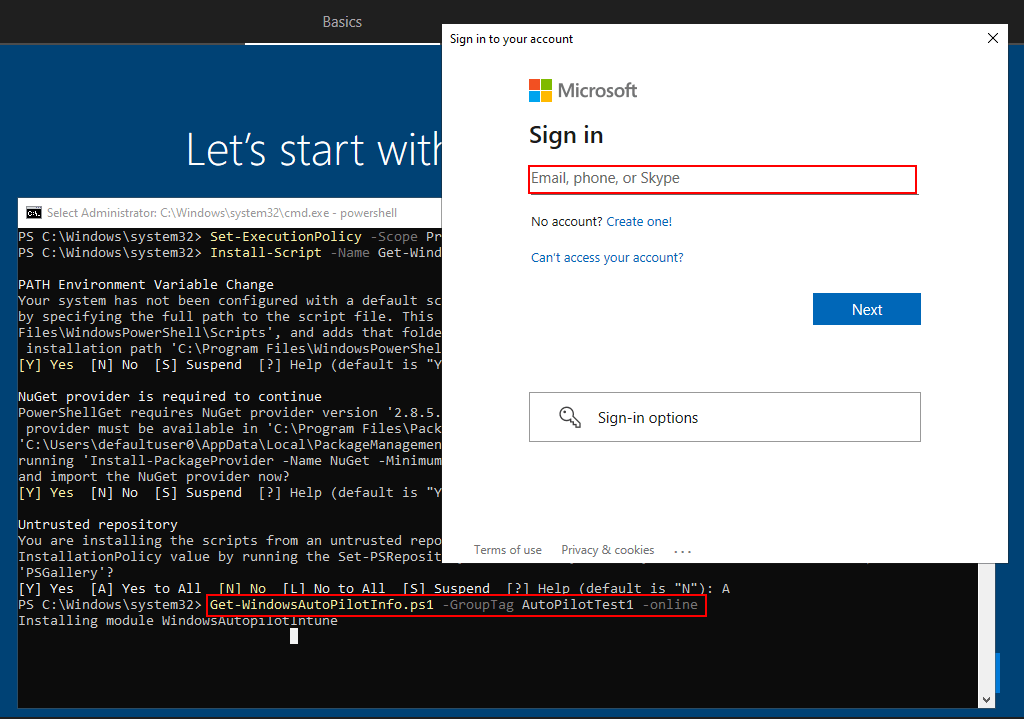1024x719 pixels.
Task: Click the console scrollbar down arrow
Action: coord(988,699)
